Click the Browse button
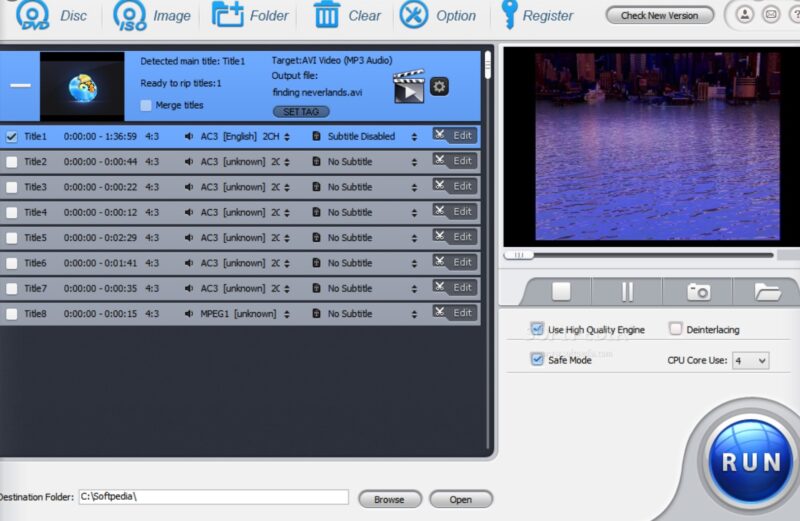The image size is (800, 521). point(390,499)
